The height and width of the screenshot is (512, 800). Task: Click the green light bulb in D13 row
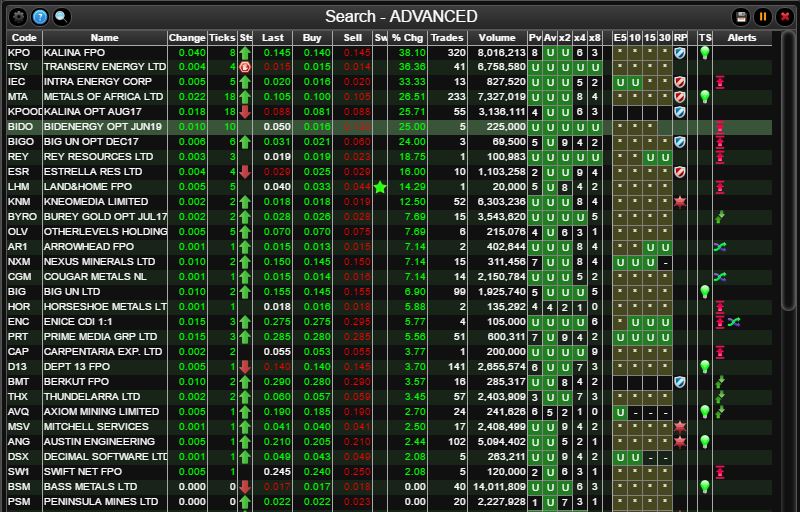click(705, 367)
